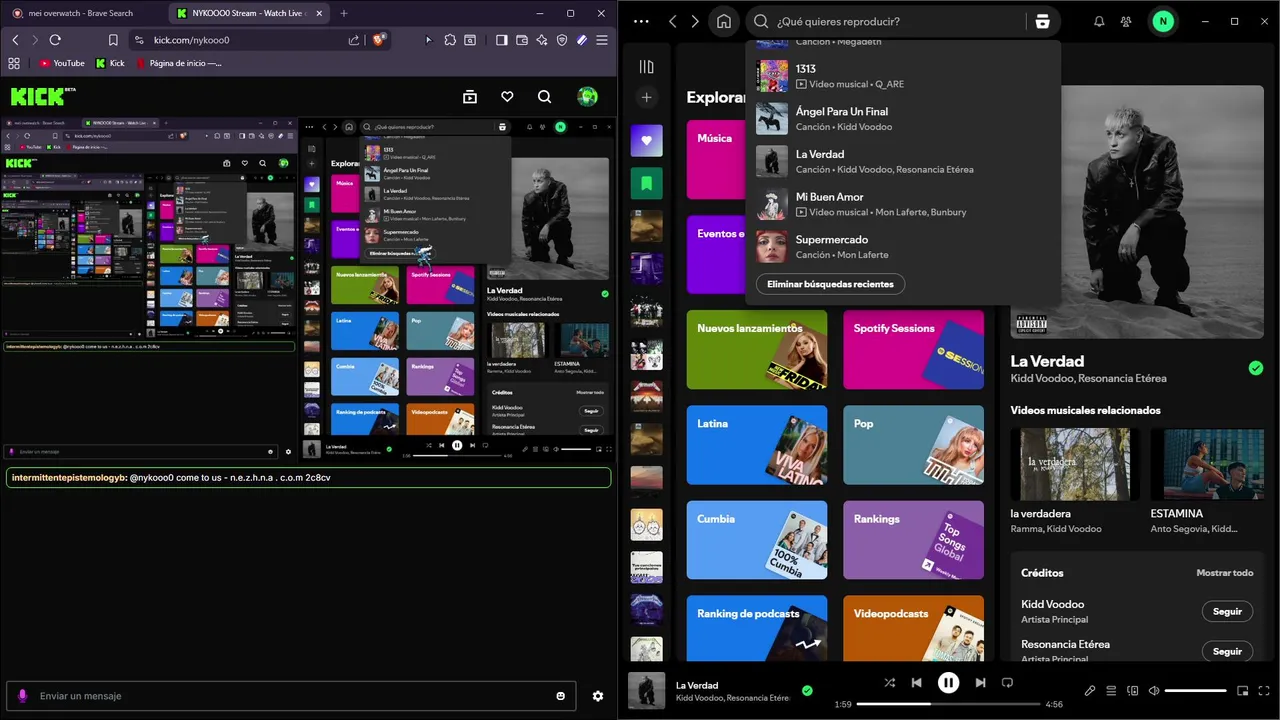The width and height of the screenshot is (1280, 720).
Task: Open YouTube bookmark
Action: [62, 63]
